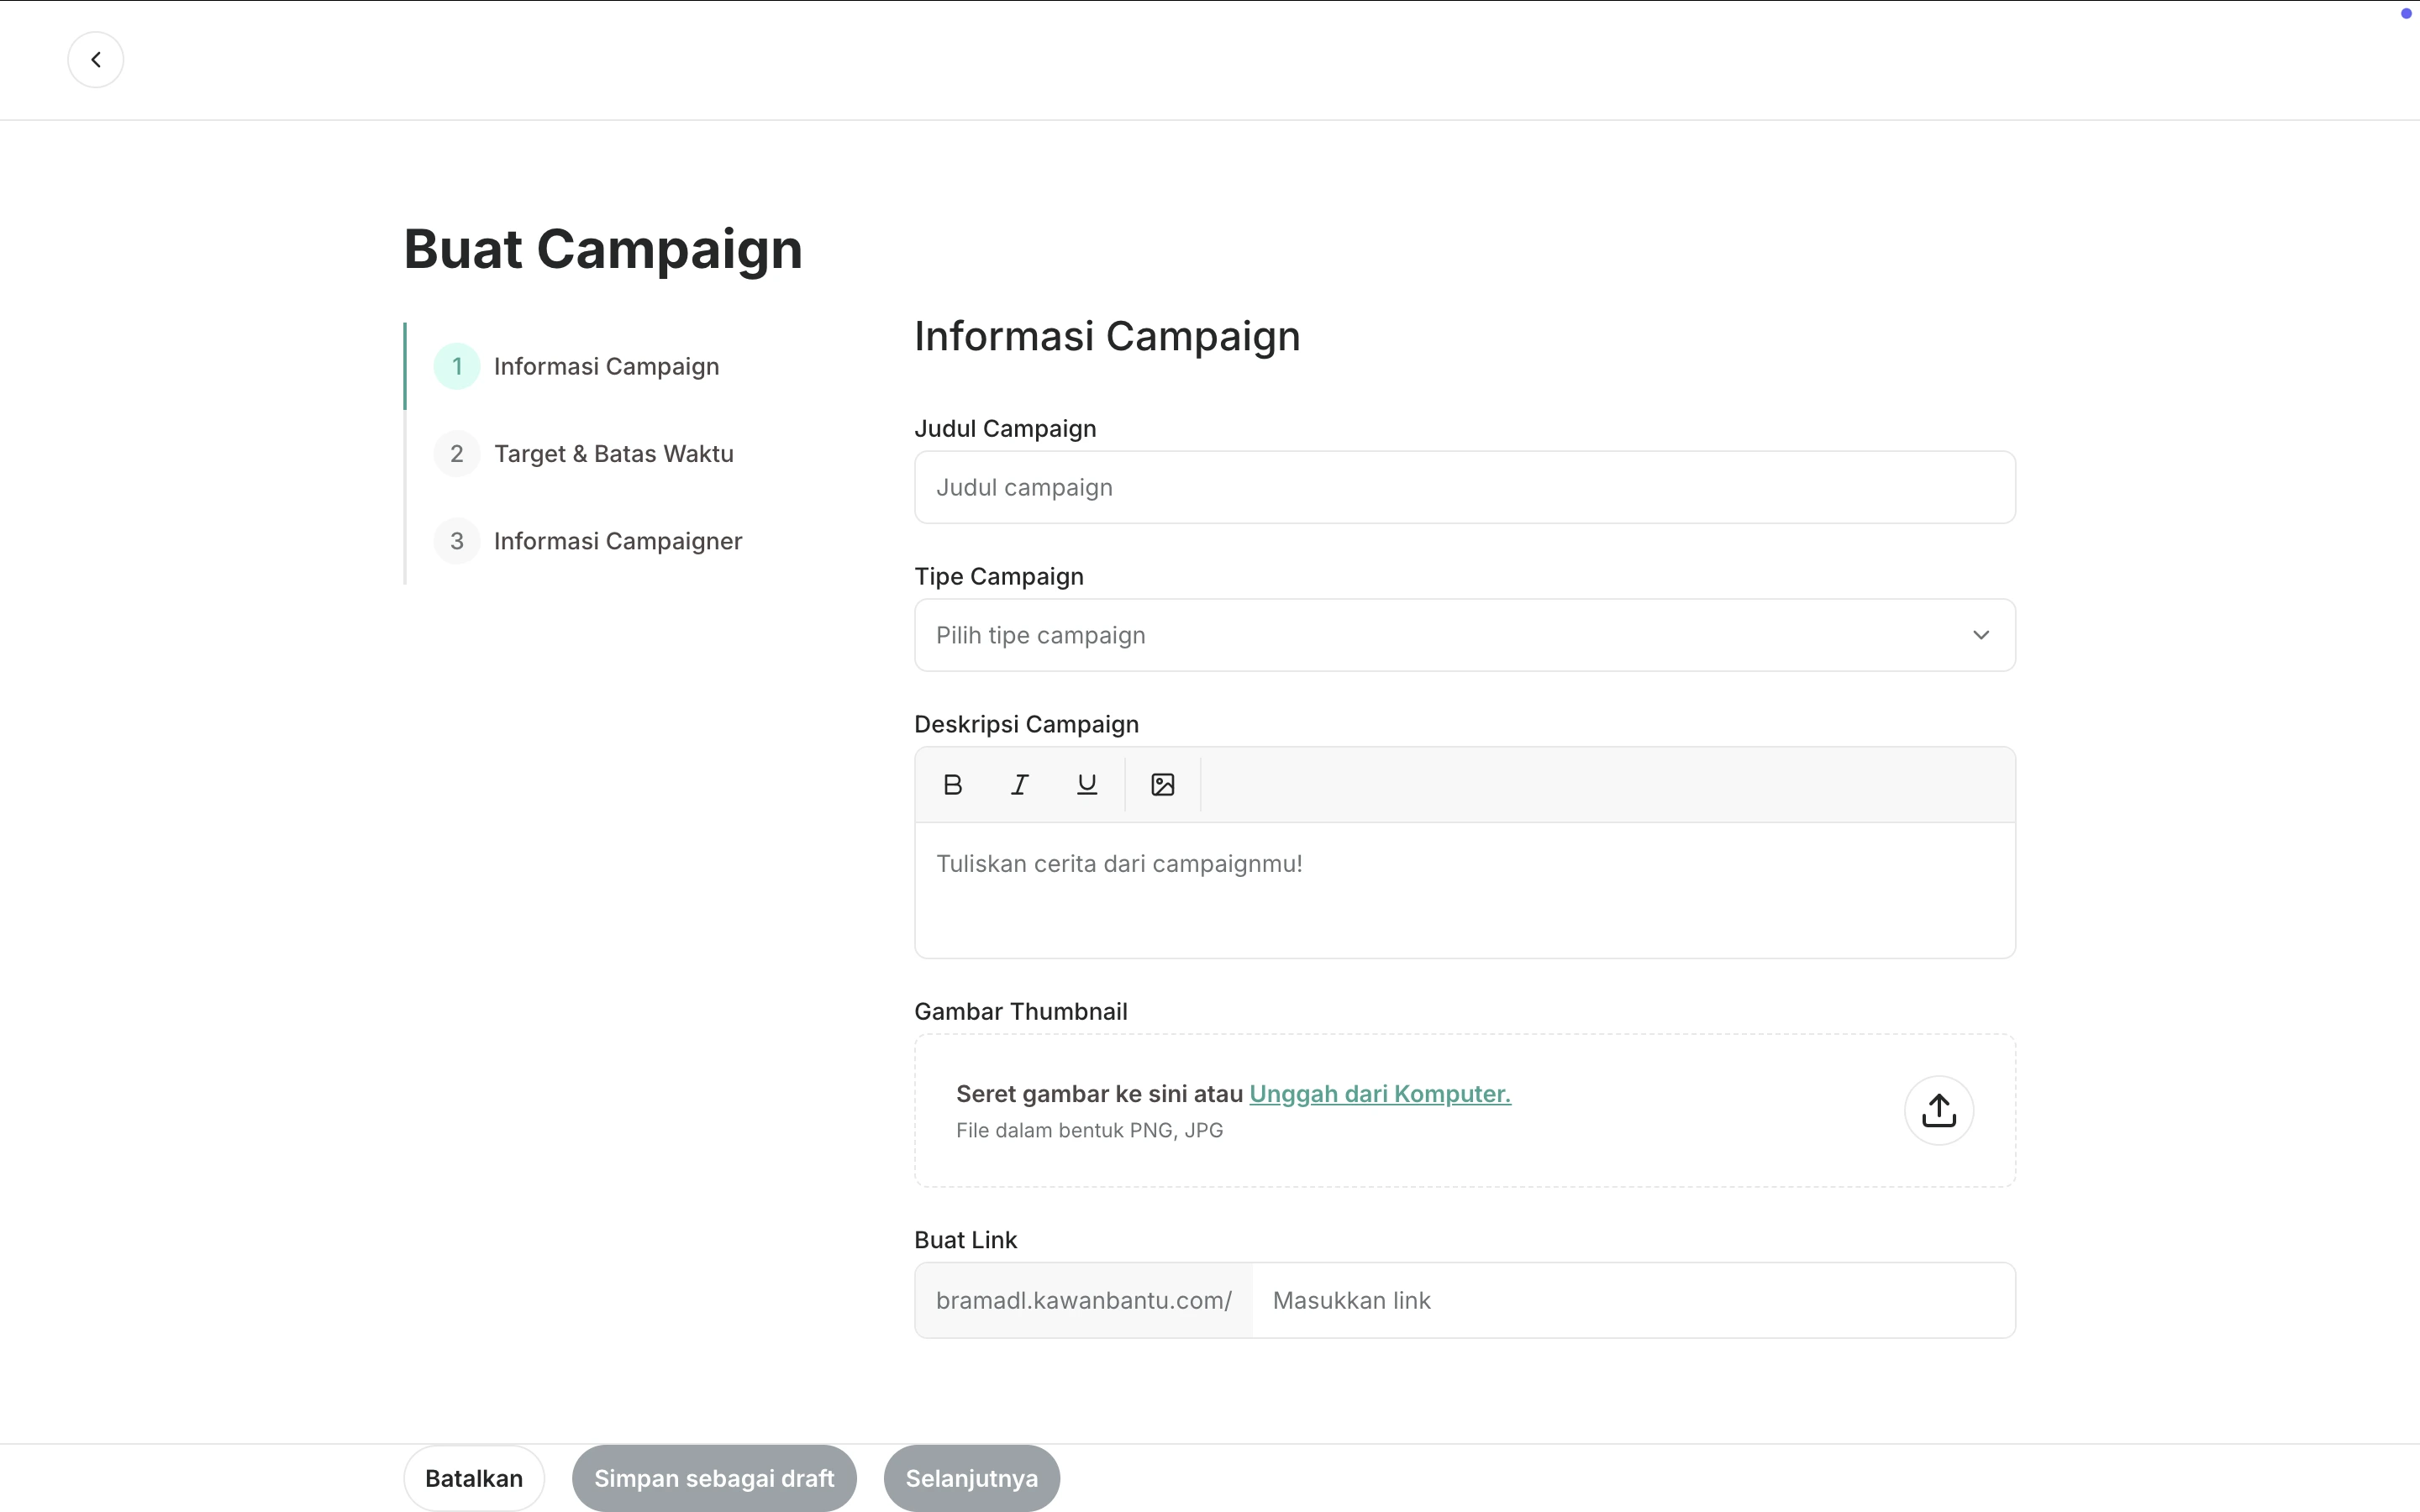
Task: Click the Buat Campaign page heading
Action: (603, 249)
